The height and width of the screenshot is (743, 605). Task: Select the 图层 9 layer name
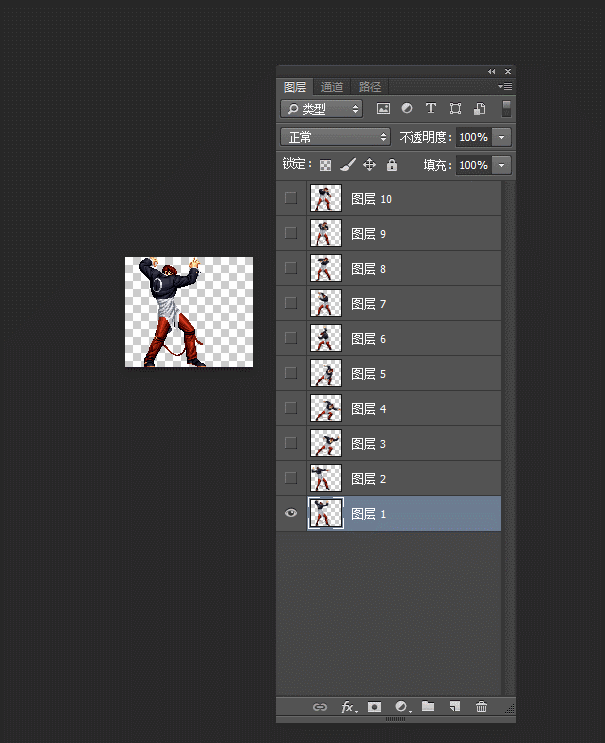click(x=369, y=234)
